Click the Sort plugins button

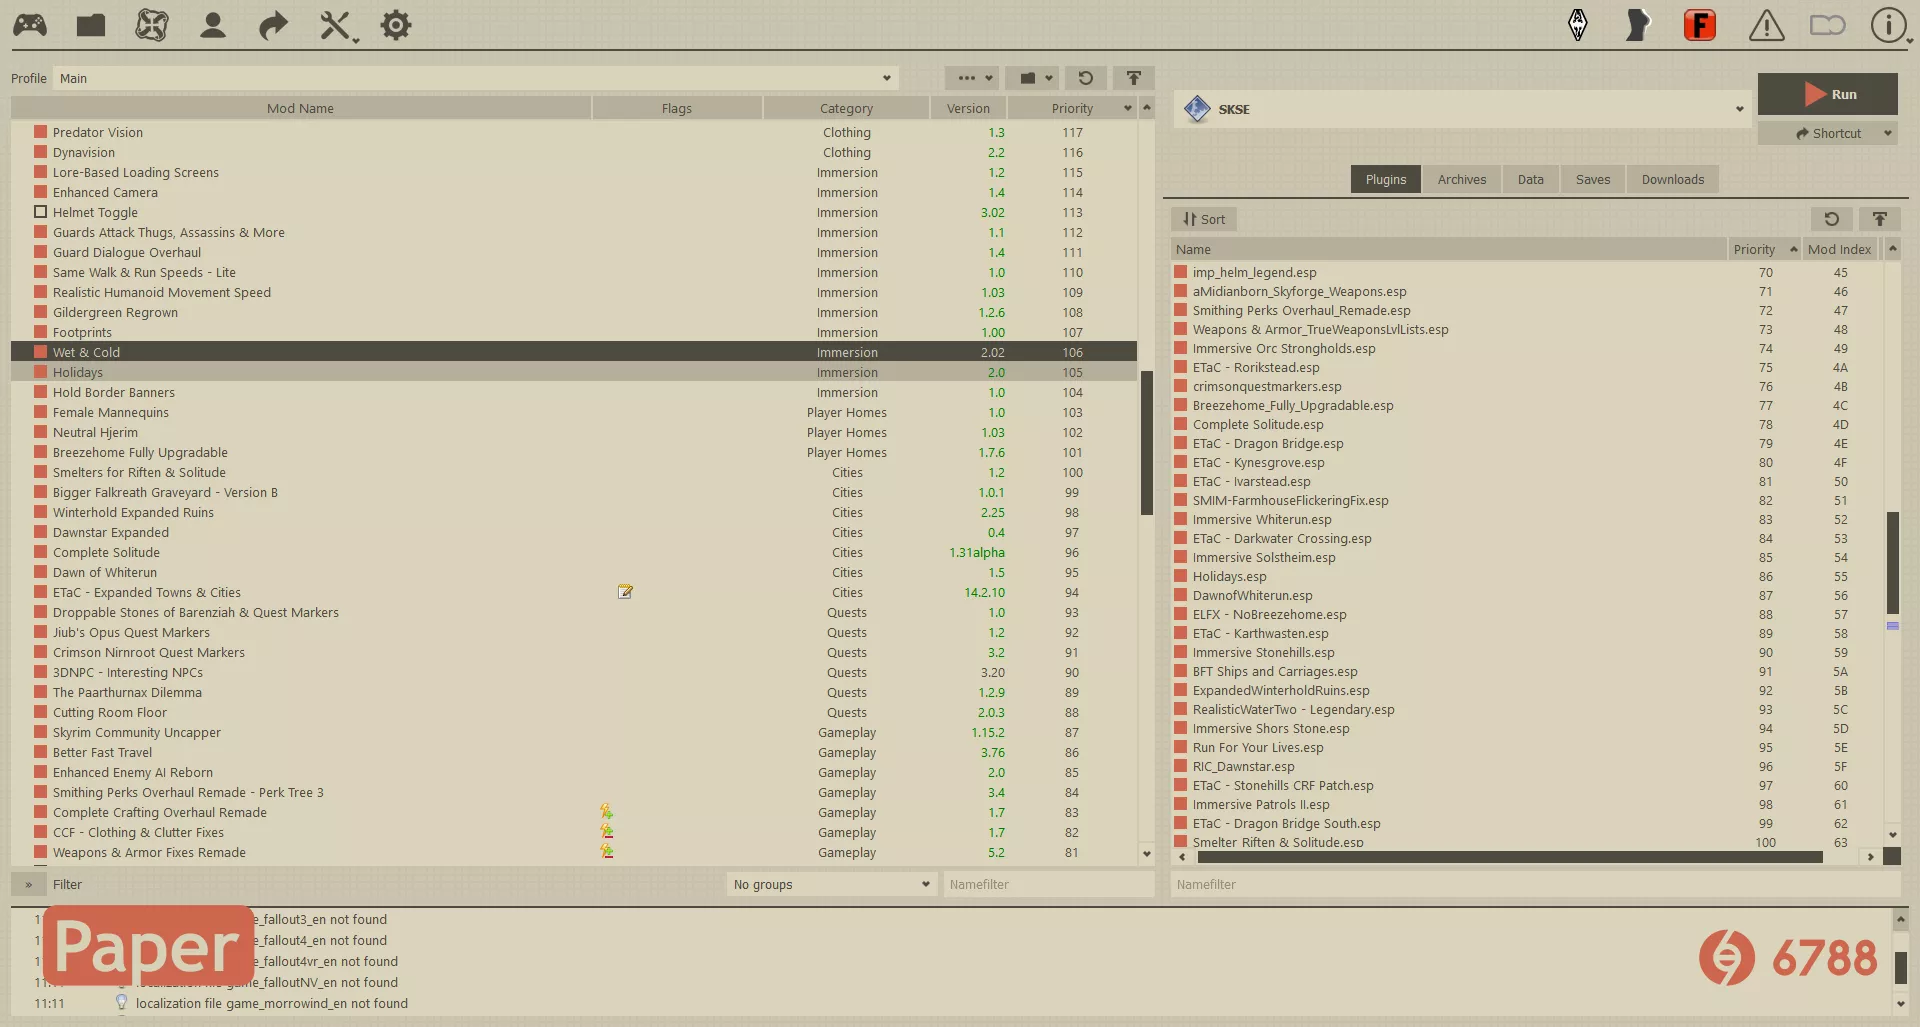pos(1204,219)
